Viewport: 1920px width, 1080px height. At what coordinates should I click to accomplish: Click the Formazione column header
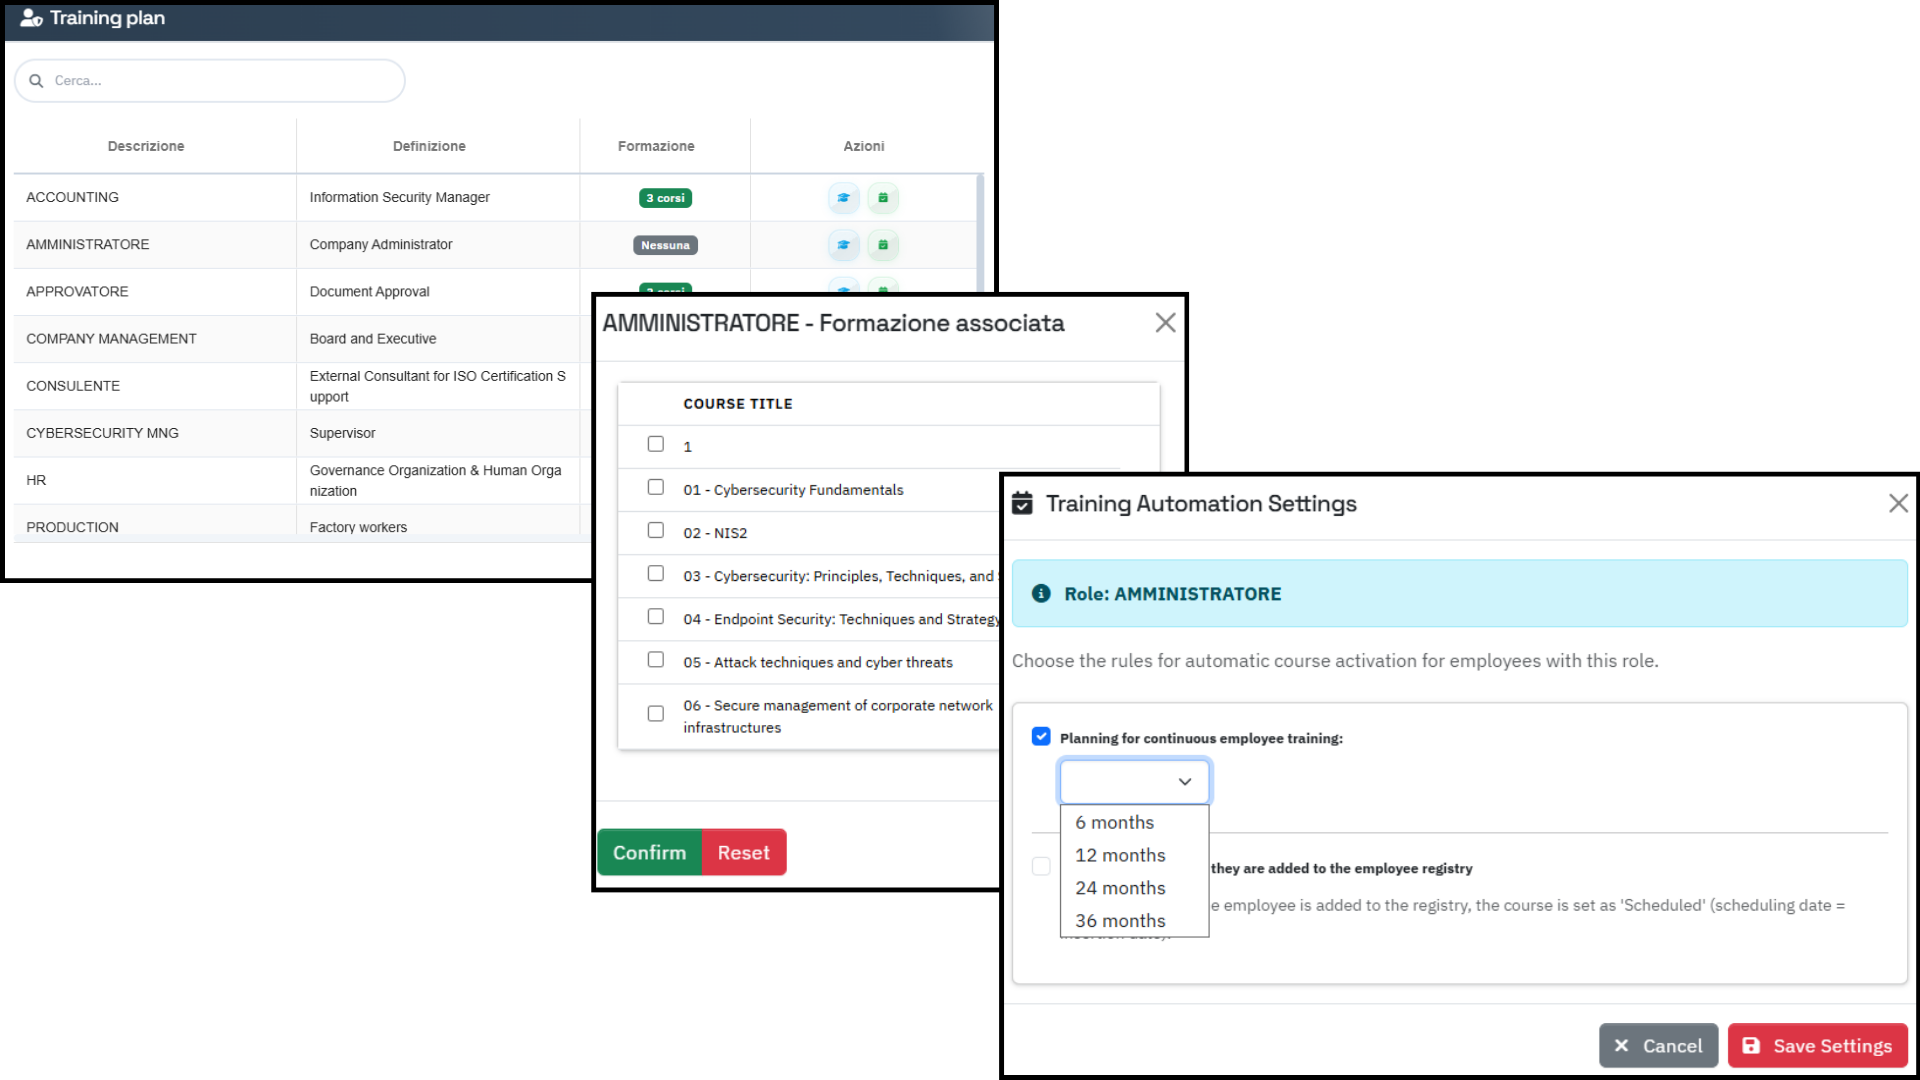pos(656,146)
